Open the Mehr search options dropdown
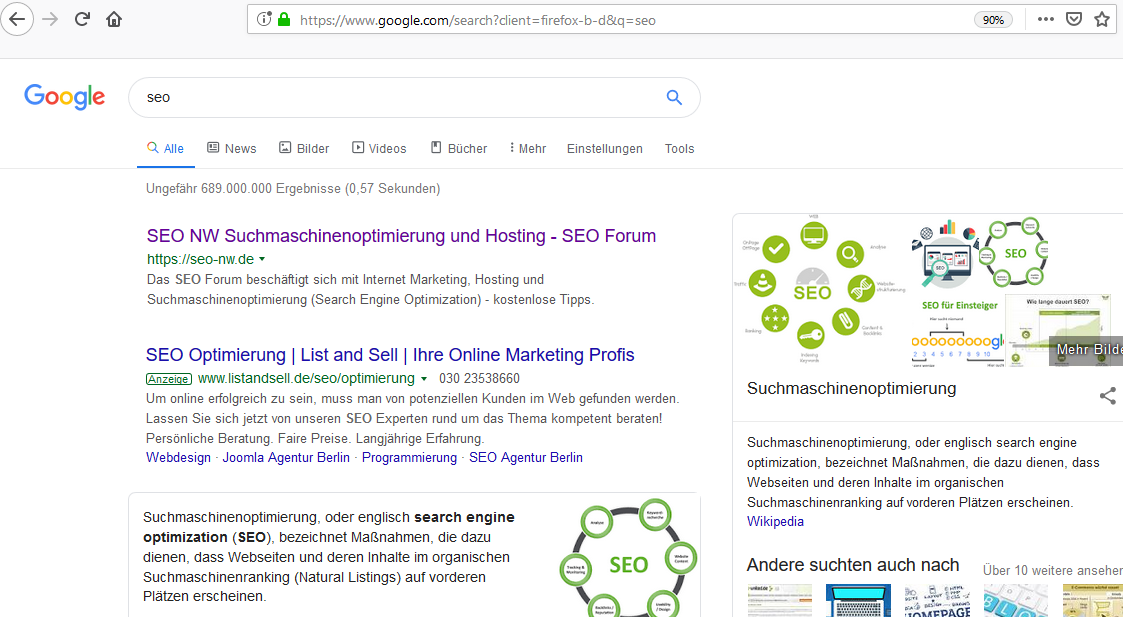The width and height of the screenshot is (1123, 617). tap(527, 148)
